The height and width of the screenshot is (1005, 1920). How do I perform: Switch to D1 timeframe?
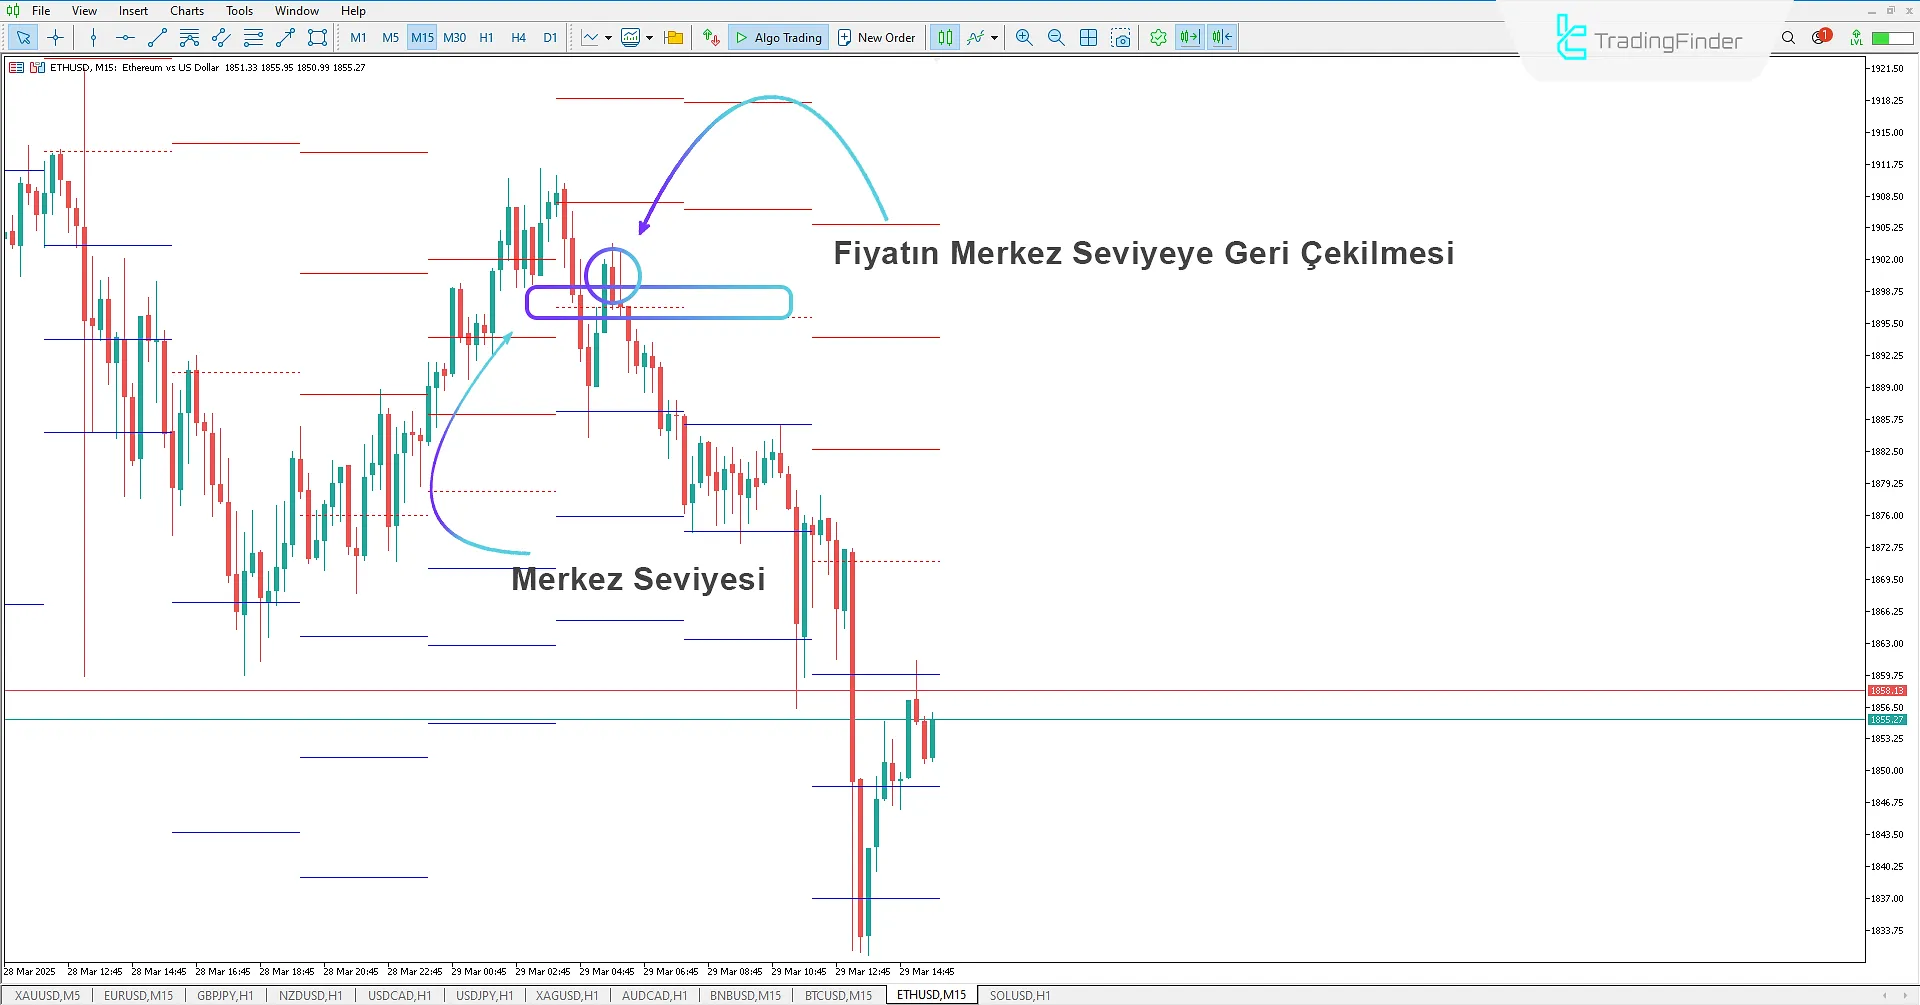click(550, 38)
